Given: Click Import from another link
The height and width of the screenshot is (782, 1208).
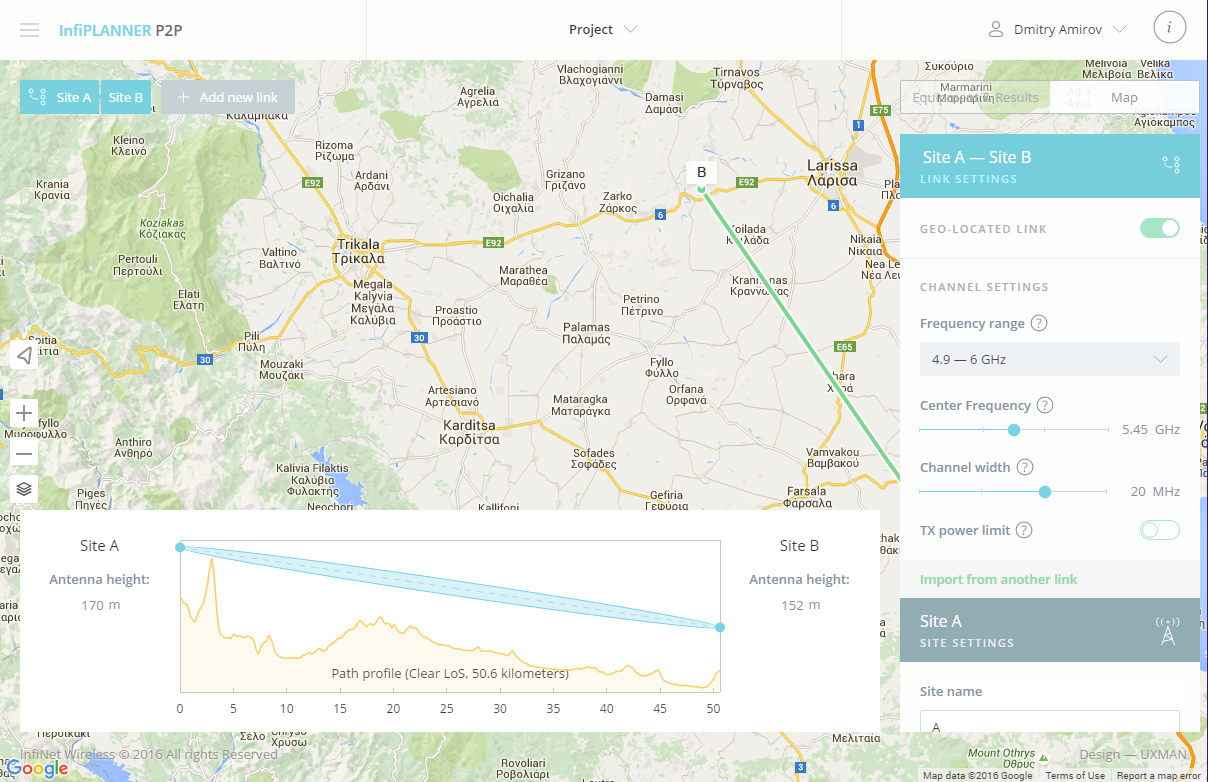Looking at the screenshot, I should [999, 579].
